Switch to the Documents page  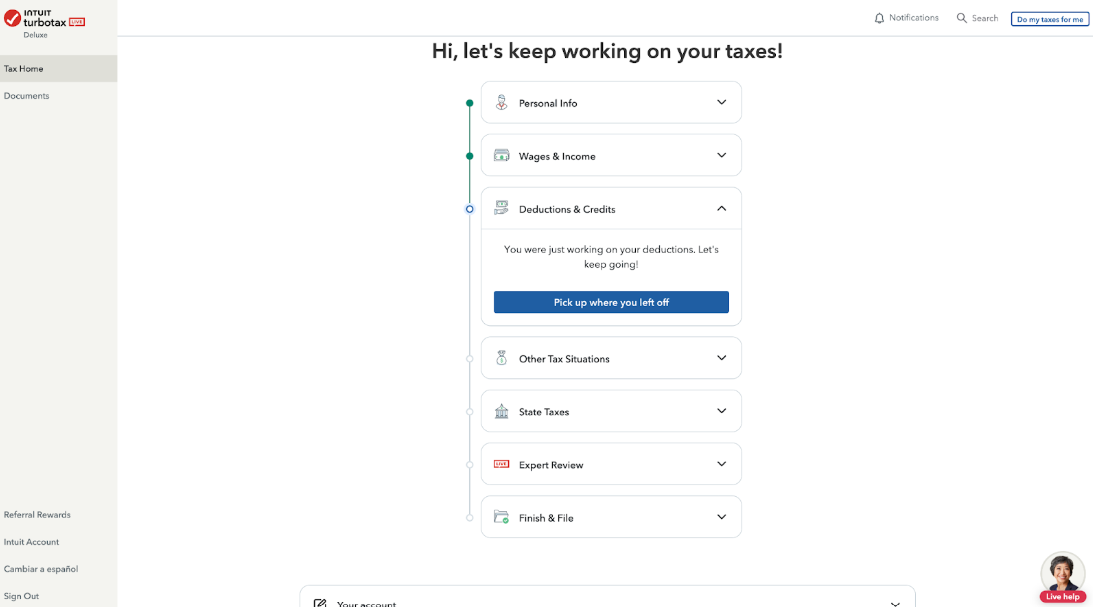point(26,95)
